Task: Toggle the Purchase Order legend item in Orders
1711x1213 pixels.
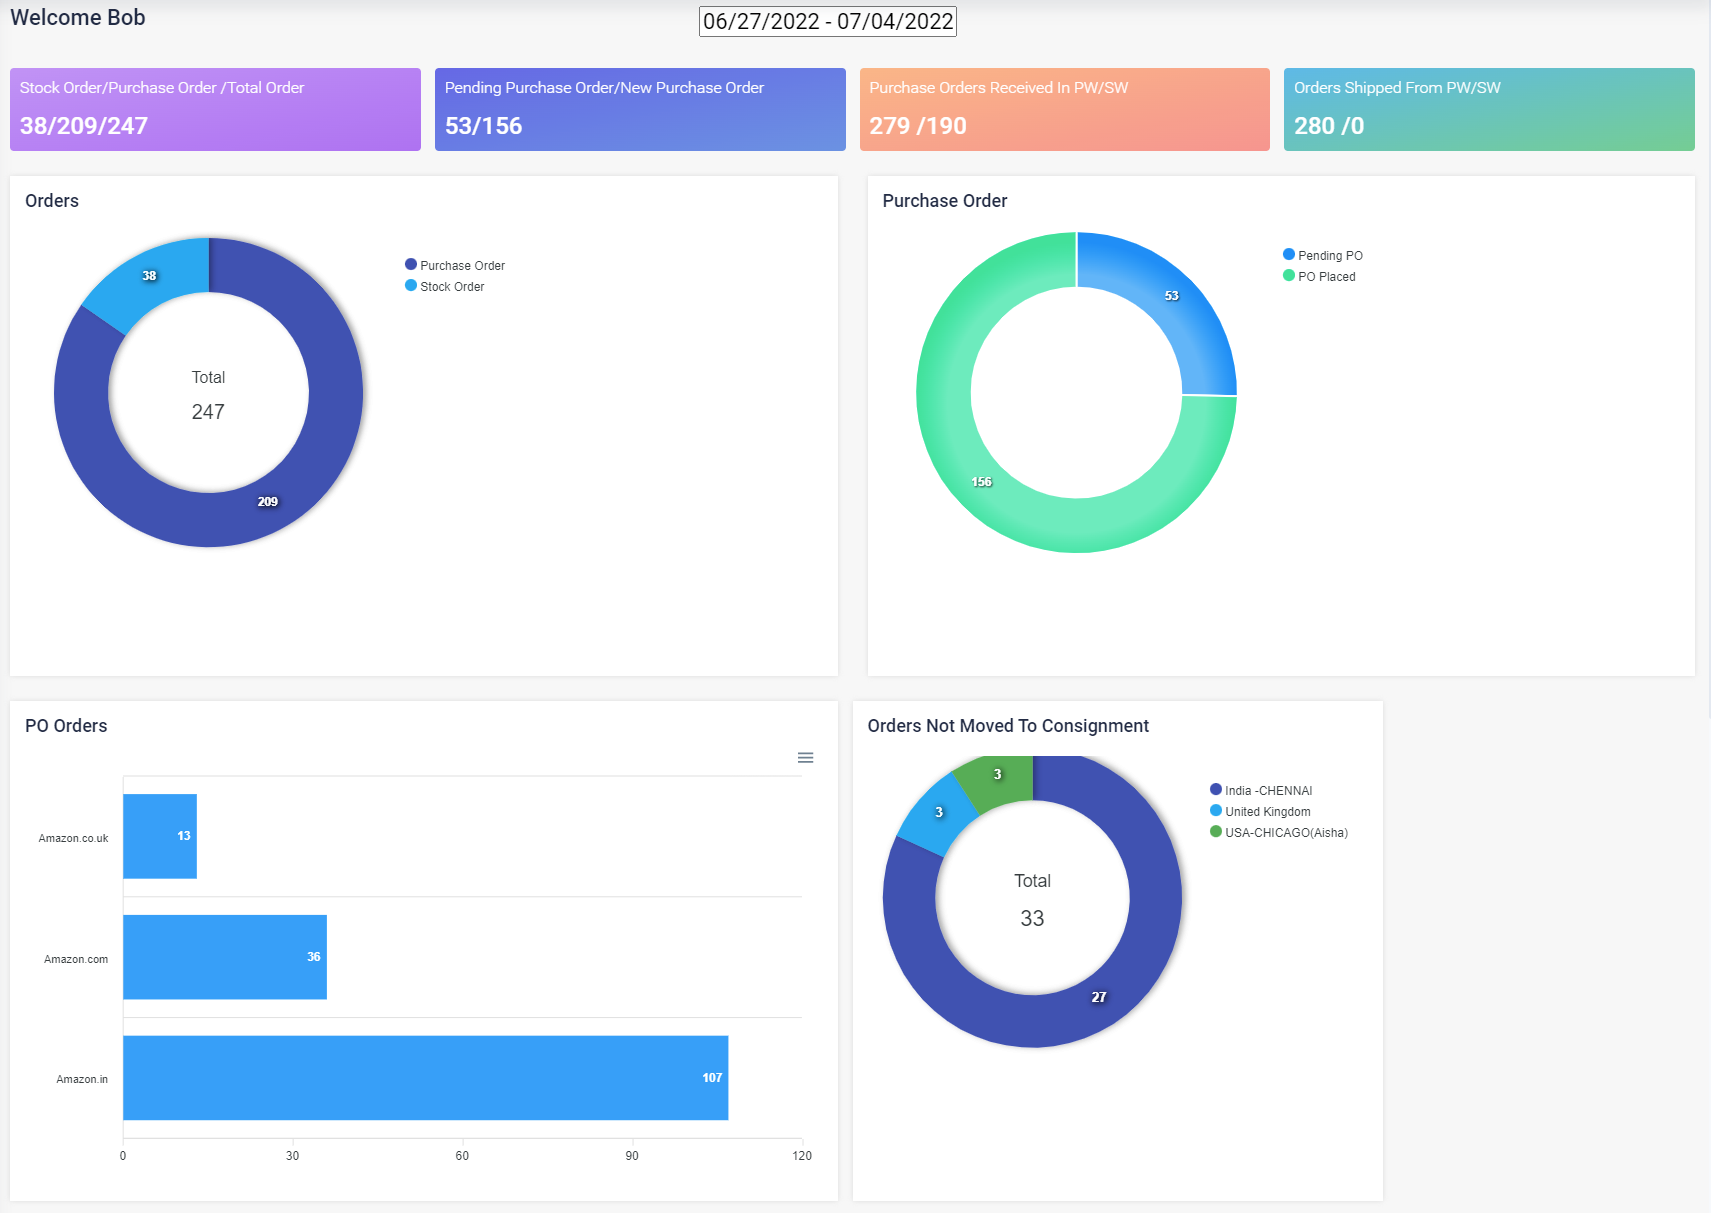Action: point(455,265)
